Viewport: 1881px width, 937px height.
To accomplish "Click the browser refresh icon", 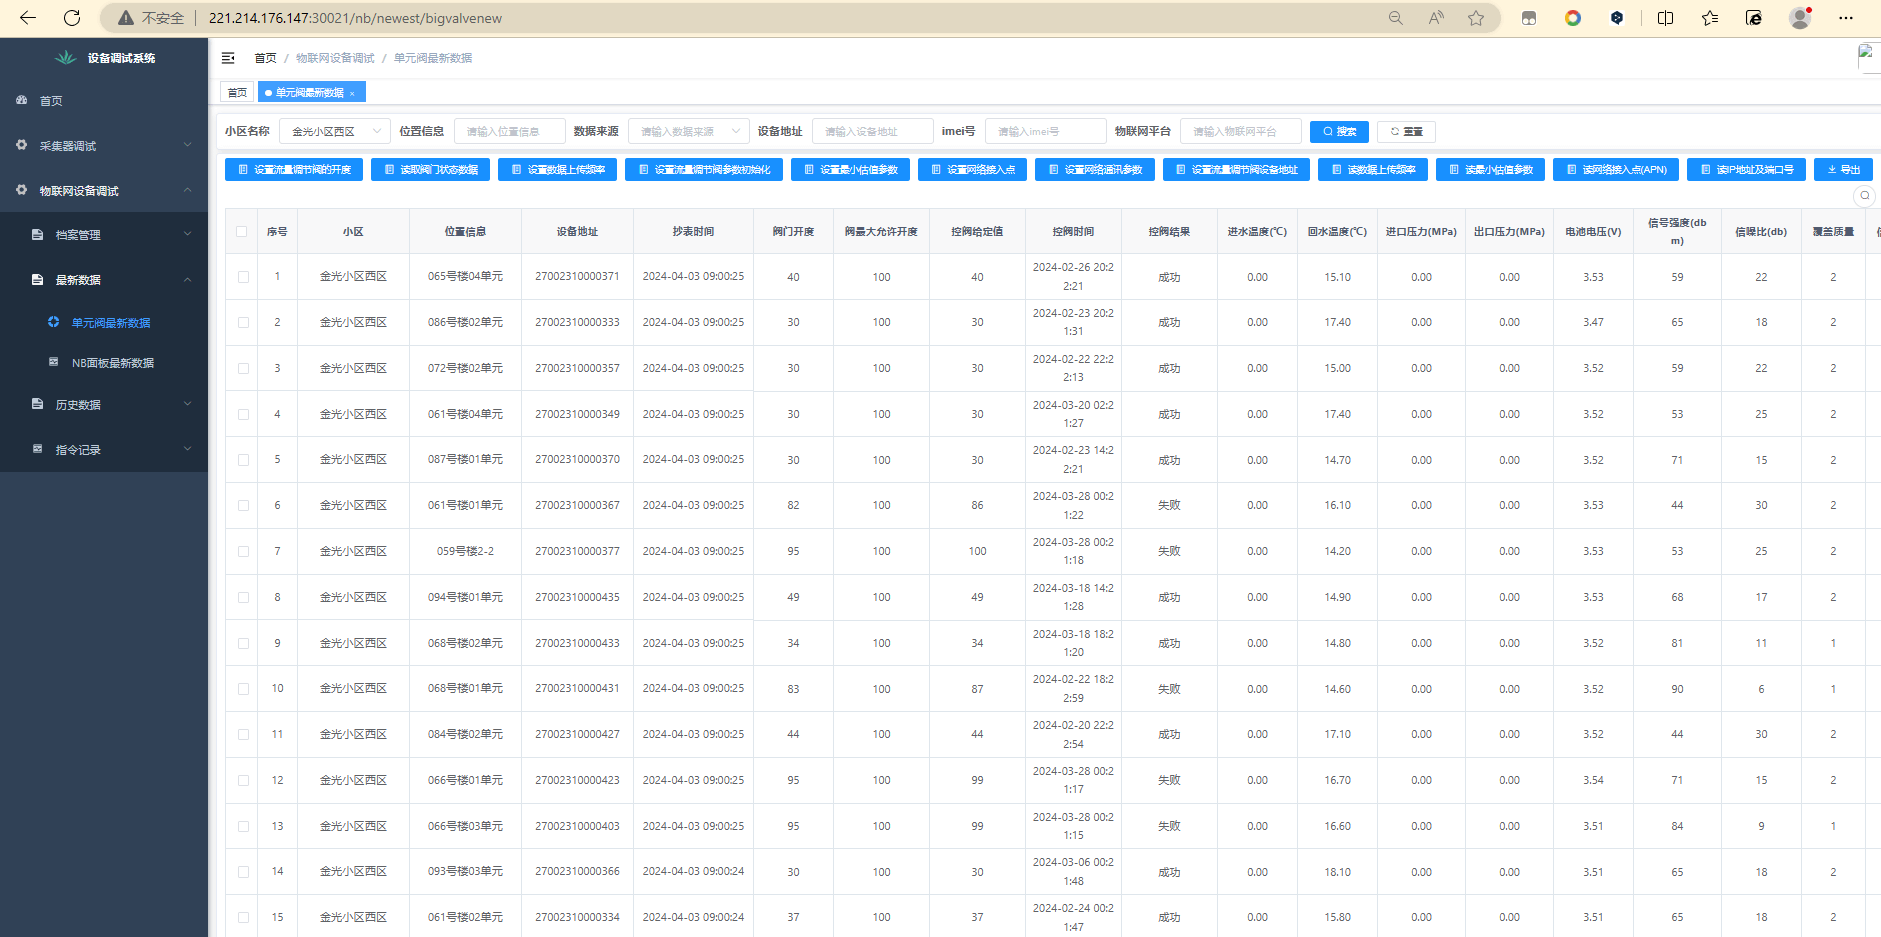I will coord(72,18).
